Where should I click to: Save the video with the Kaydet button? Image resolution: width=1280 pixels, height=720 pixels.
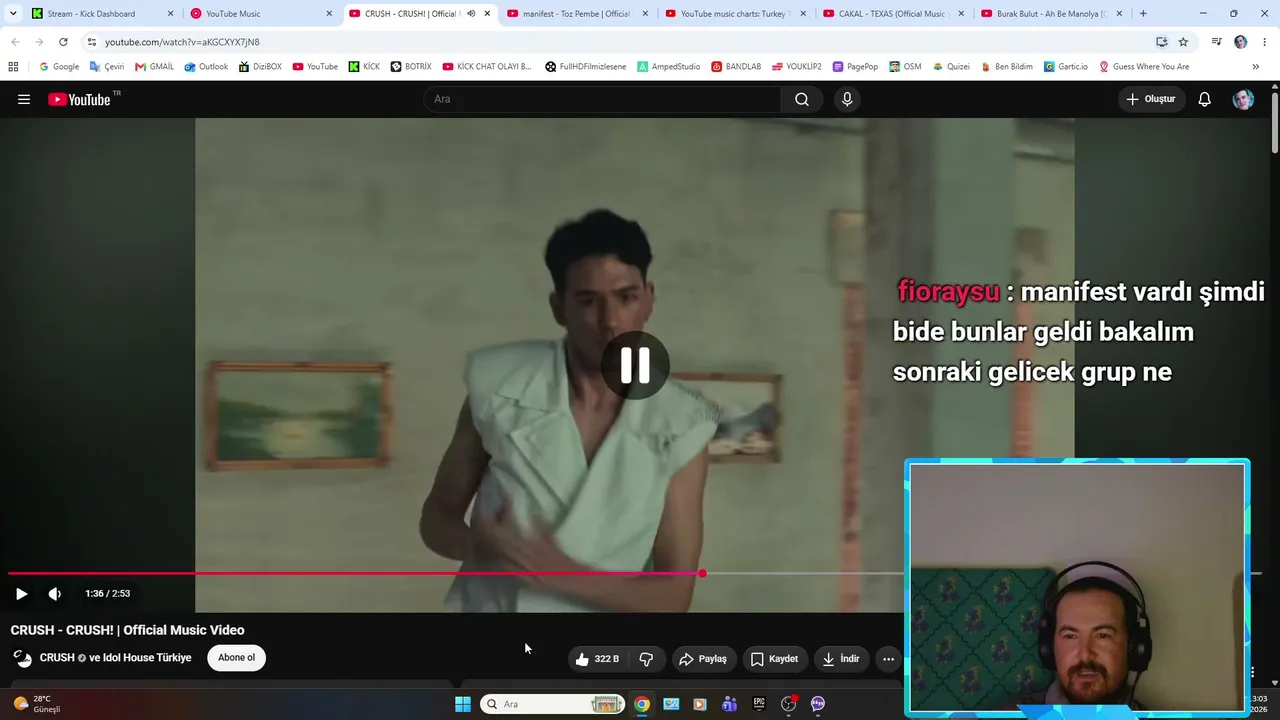[x=774, y=659]
